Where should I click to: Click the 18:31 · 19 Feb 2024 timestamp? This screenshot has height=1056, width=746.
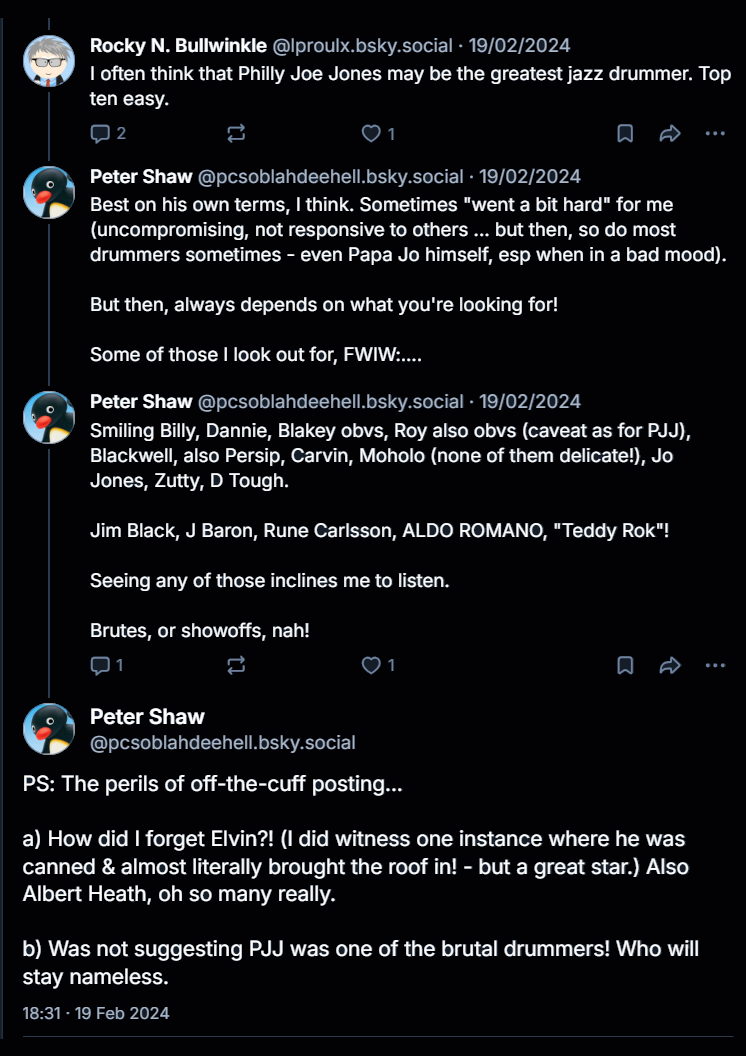[x=96, y=1013]
